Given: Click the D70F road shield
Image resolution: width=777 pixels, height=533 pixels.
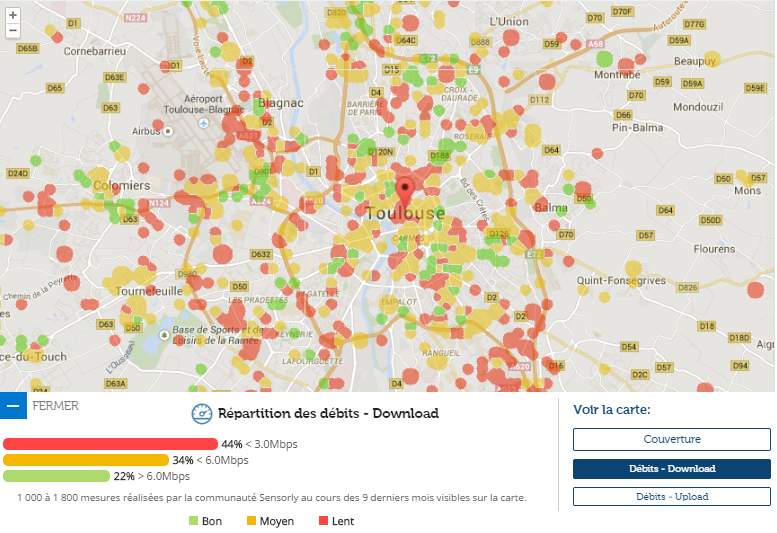Looking at the screenshot, I should (x=622, y=11).
